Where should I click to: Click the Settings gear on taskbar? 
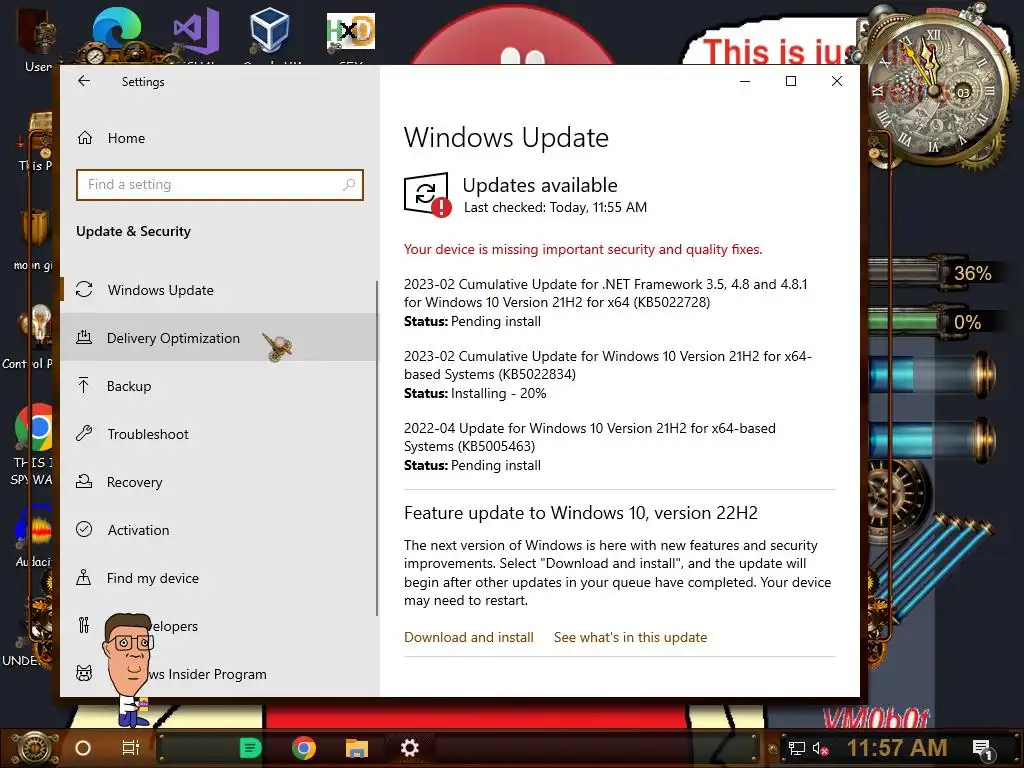pyautogui.click(x=409, y=748)
